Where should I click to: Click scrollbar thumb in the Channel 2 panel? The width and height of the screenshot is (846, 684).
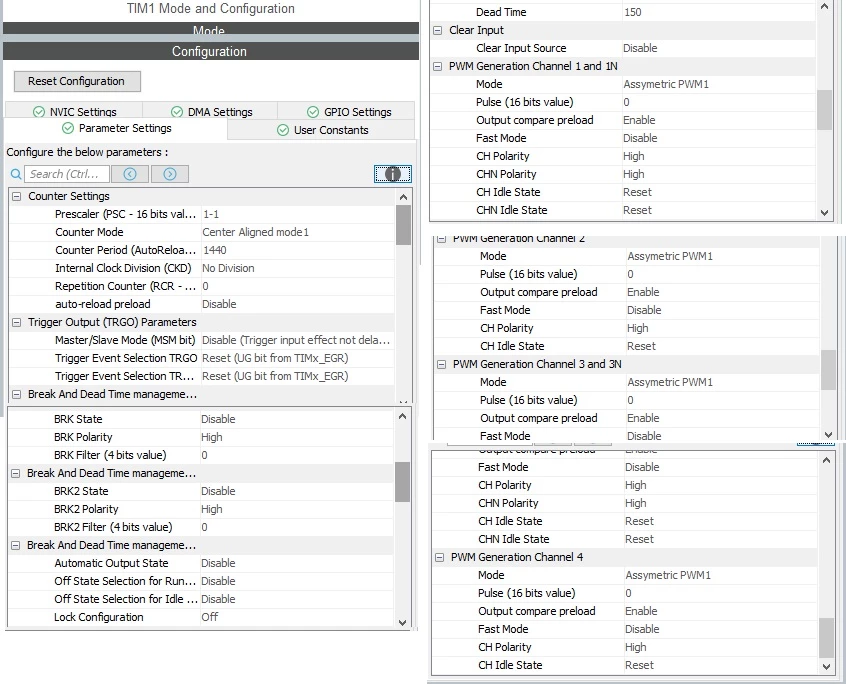828,370
